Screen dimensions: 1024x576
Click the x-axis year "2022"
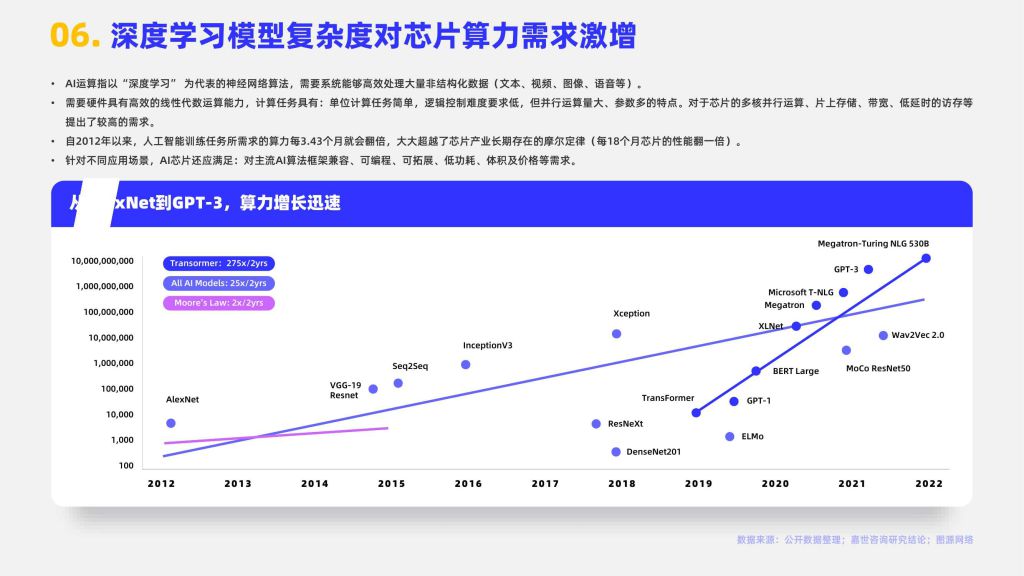(x=929, y=484)
